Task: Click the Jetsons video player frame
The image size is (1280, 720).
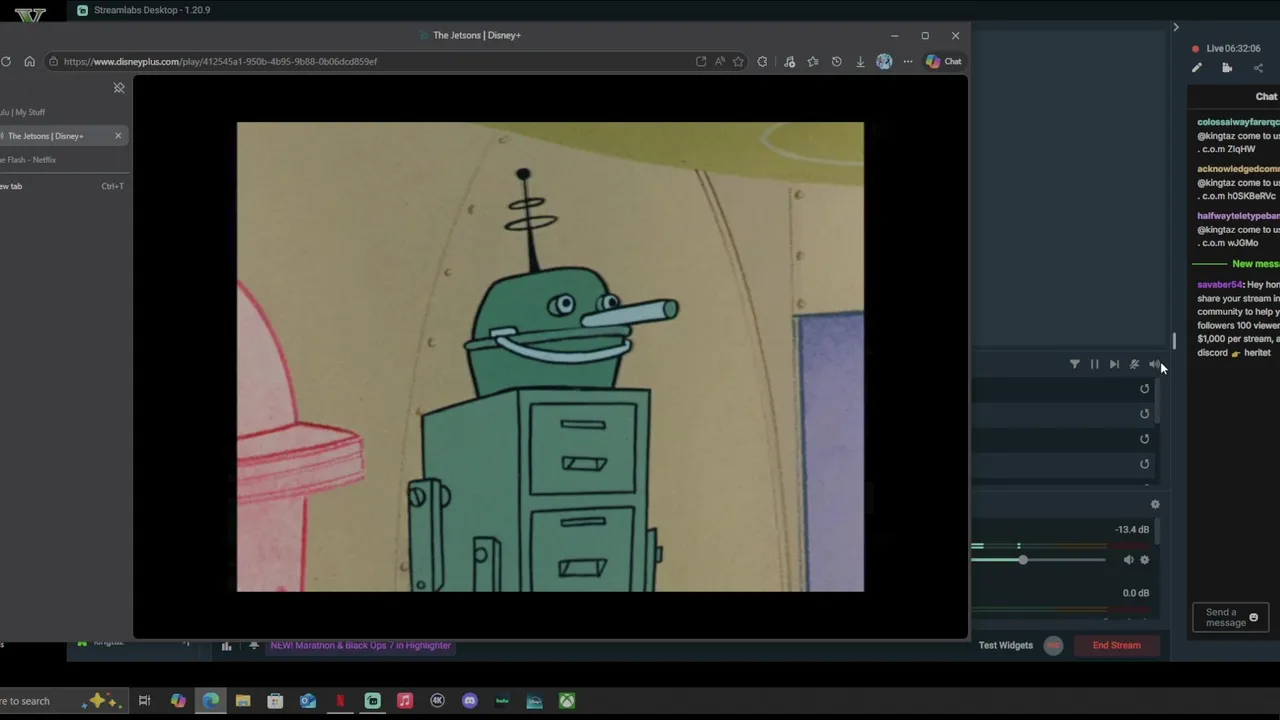Action: coord(550,357)
